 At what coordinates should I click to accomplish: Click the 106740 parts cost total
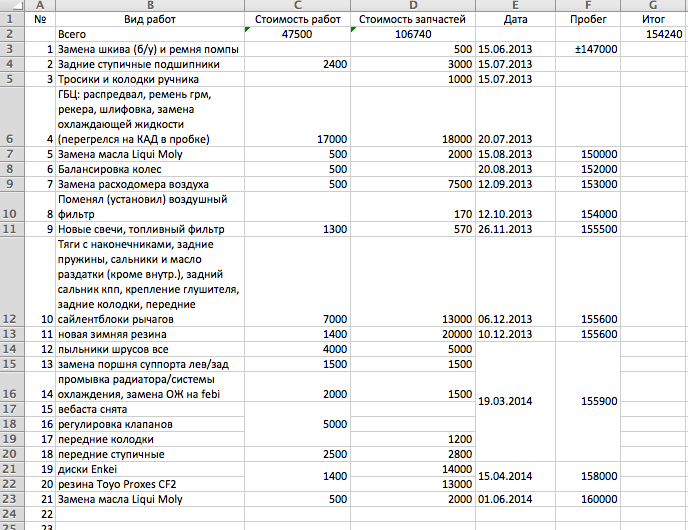point(414,34)
